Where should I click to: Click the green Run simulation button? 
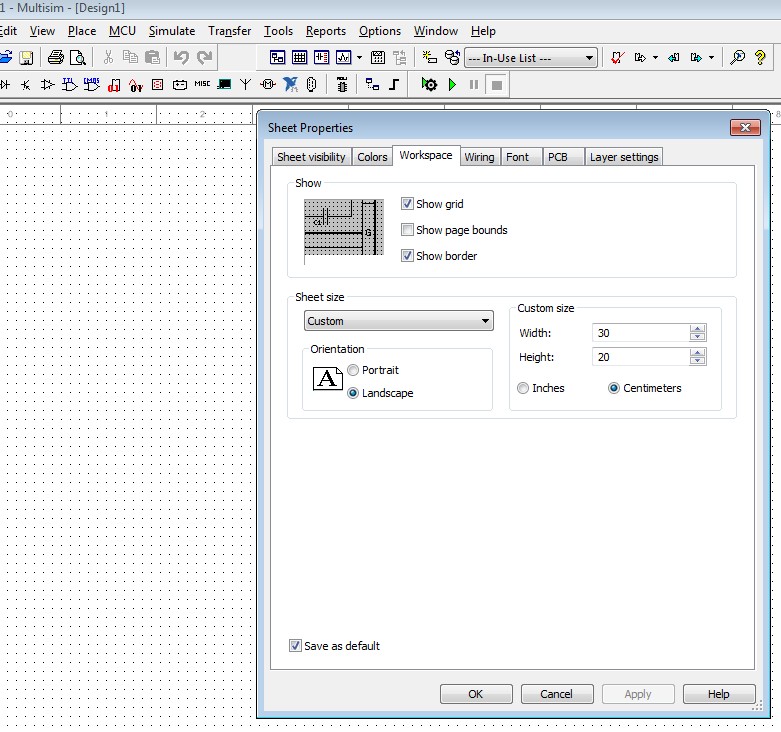coord(452,85)
